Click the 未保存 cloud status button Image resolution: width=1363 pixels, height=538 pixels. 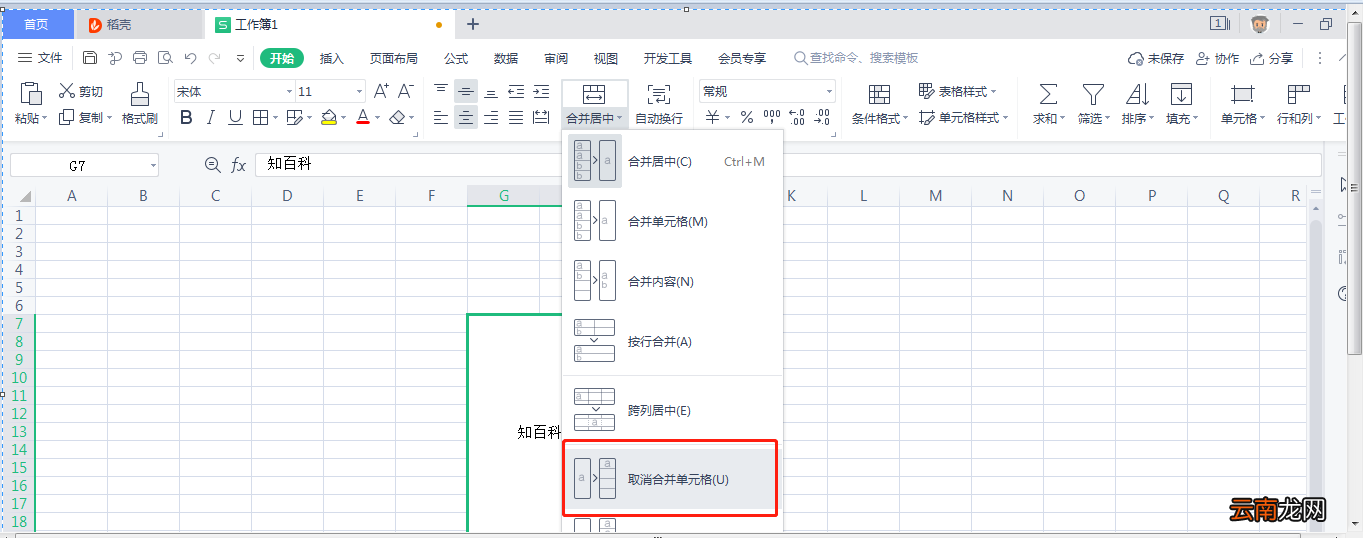coord(1156,58)
